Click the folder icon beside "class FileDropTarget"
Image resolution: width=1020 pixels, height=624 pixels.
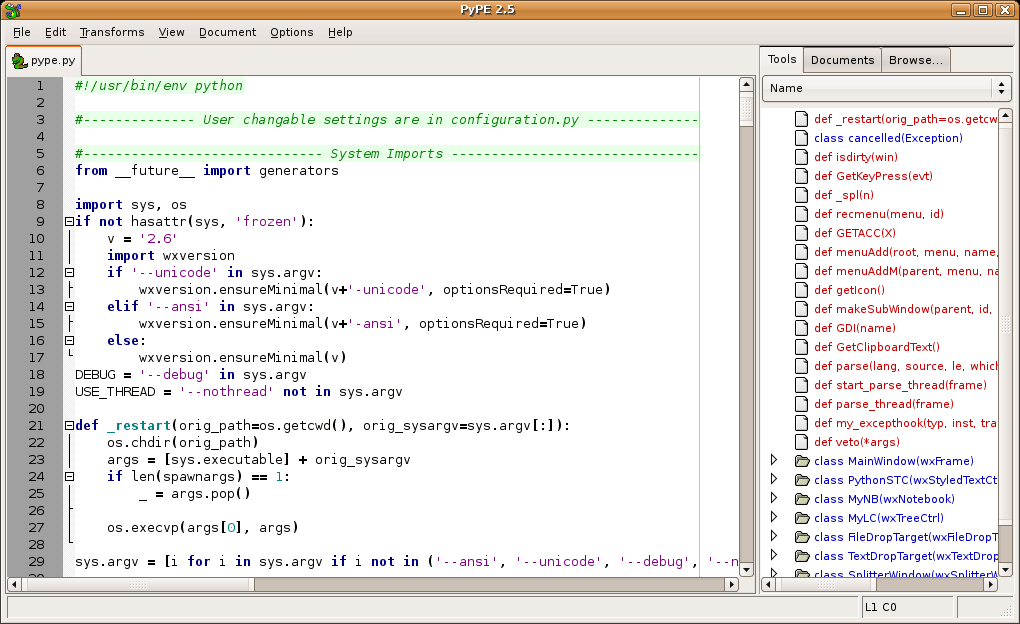pyautogui.click(x=802, y=537)
